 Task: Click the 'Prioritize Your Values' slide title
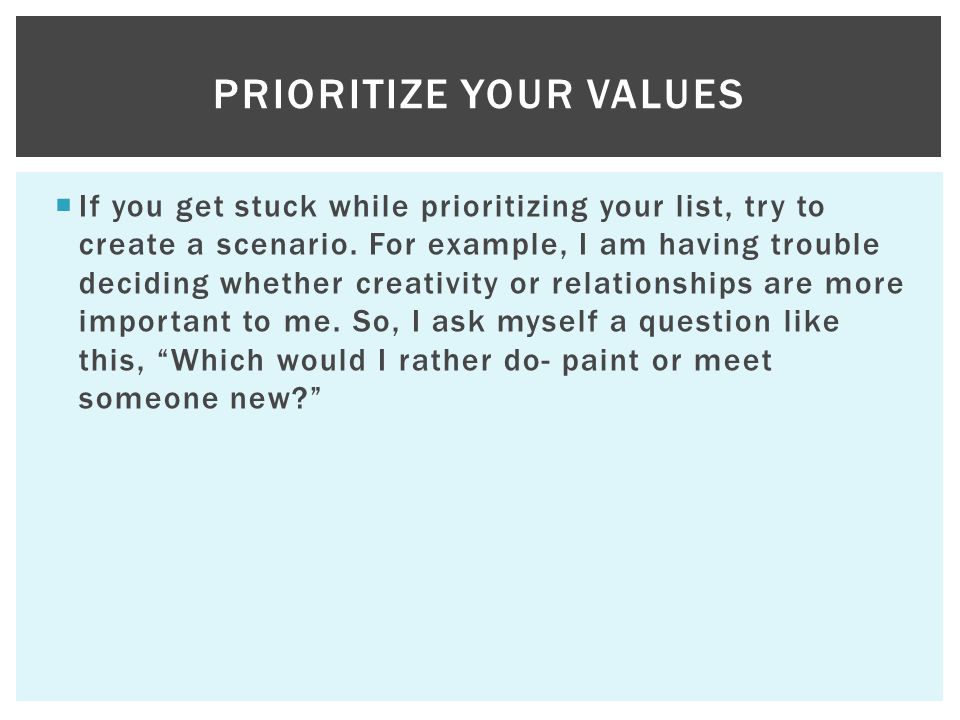[478, 94]
